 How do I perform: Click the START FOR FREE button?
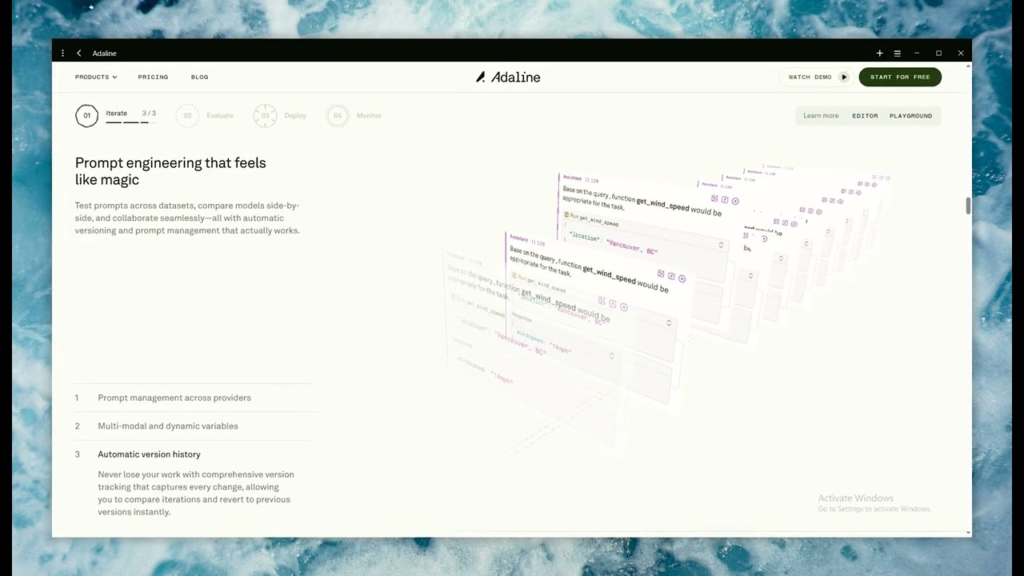[899, 76]
